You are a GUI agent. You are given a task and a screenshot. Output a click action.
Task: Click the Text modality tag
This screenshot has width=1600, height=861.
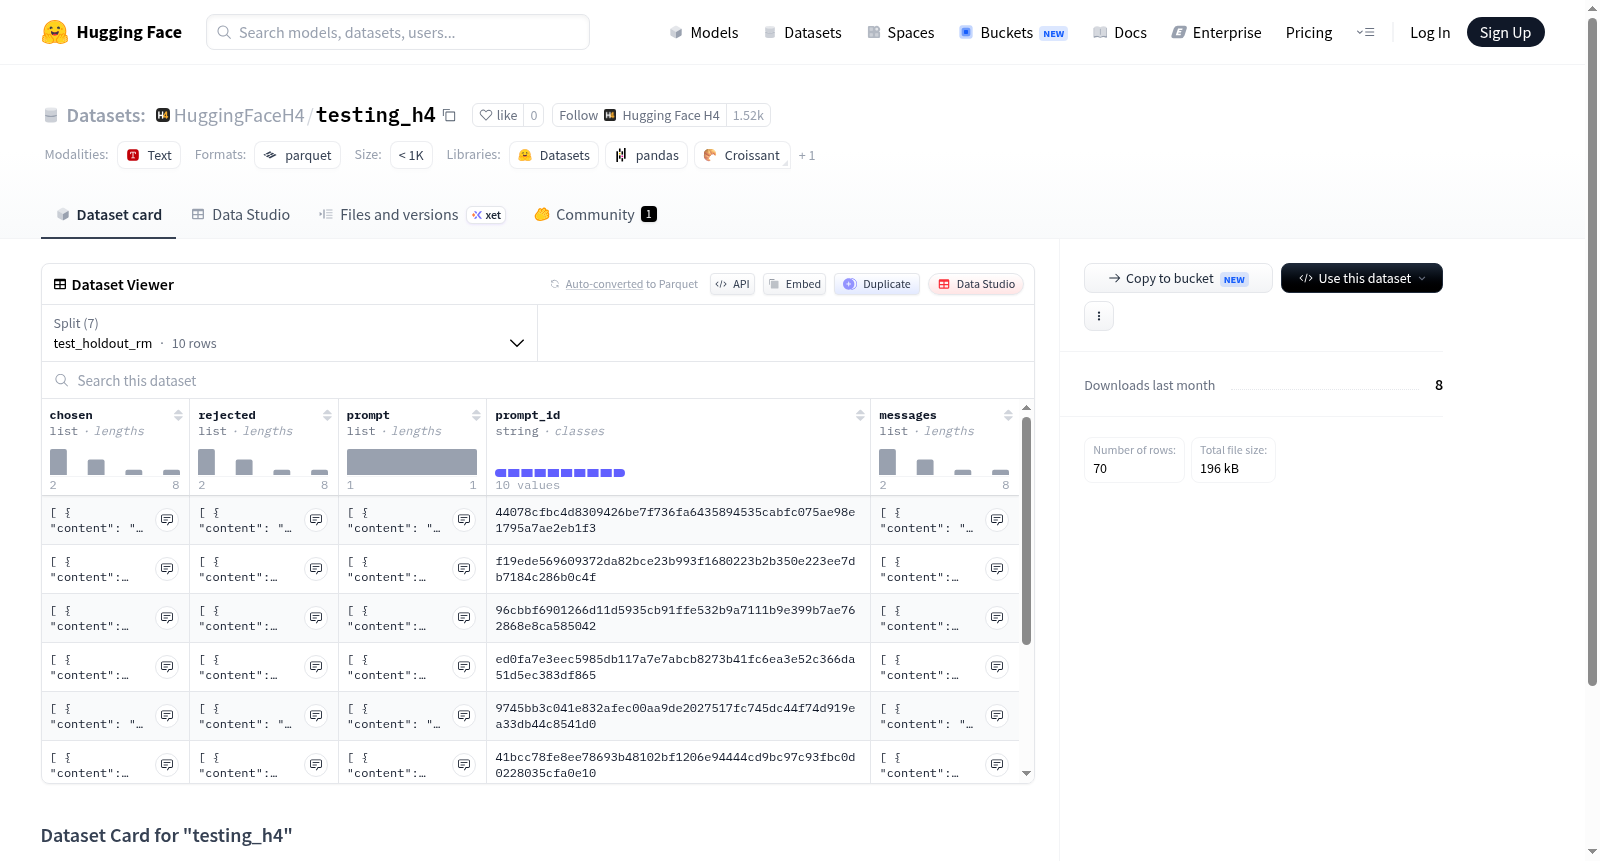coord(149,155)
